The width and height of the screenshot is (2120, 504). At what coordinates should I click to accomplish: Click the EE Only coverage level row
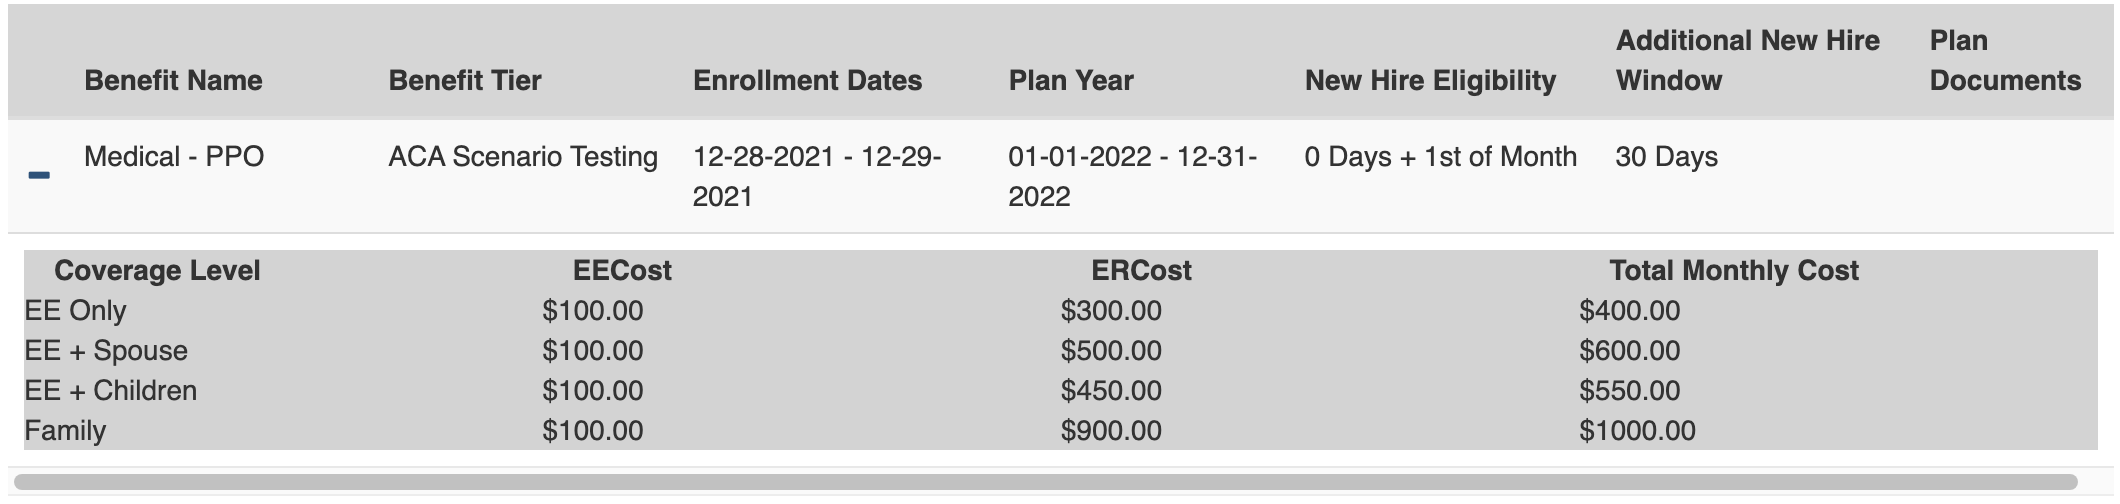click(75, 311)
